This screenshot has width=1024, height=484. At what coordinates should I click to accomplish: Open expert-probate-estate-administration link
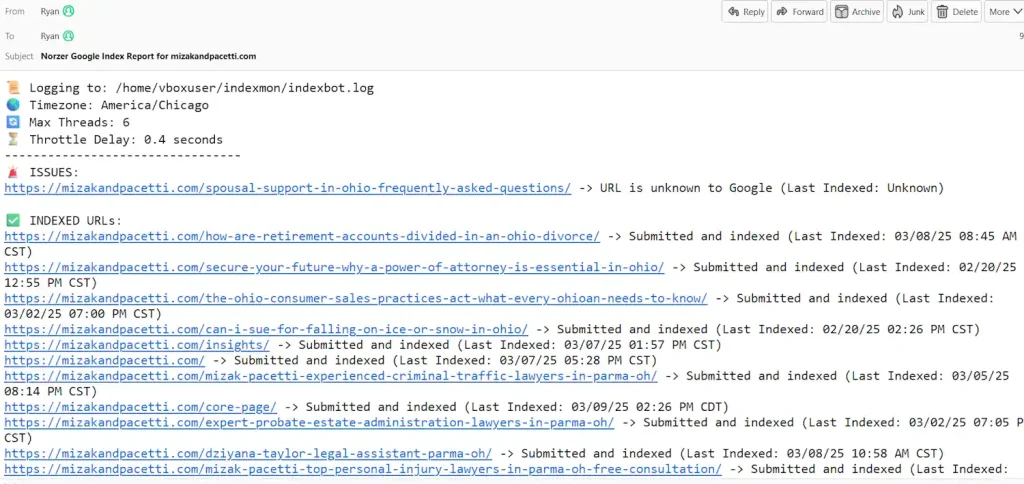pos(309,422)
